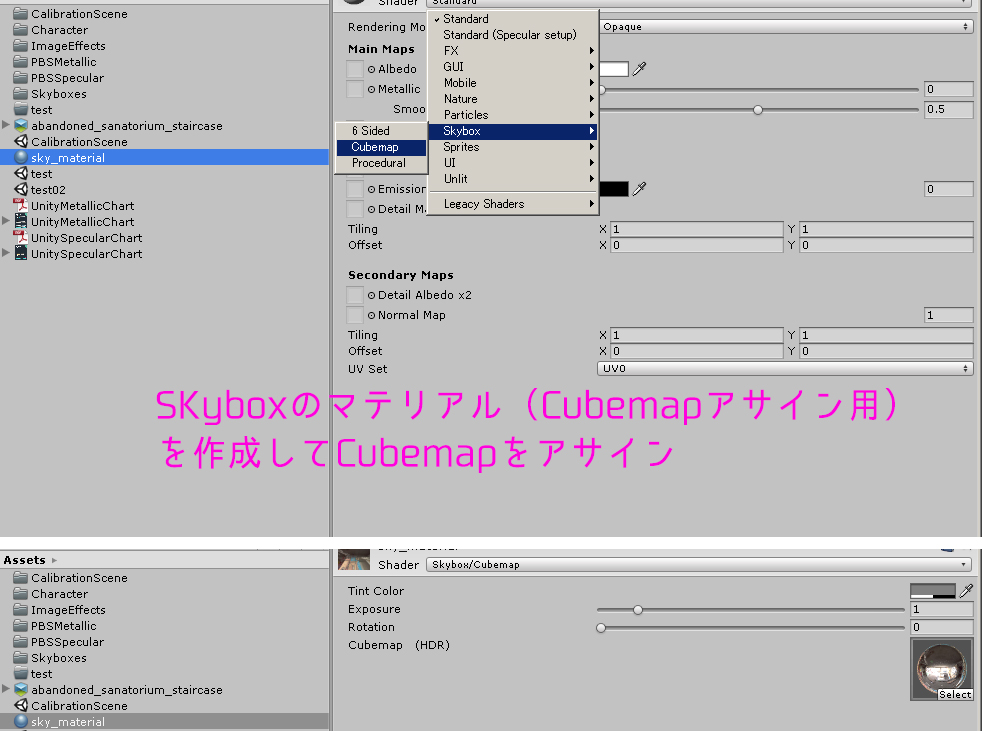Open the Particles shader submenu
The width and height of the screenshot is (982, 731).
[x=514, y=115]
